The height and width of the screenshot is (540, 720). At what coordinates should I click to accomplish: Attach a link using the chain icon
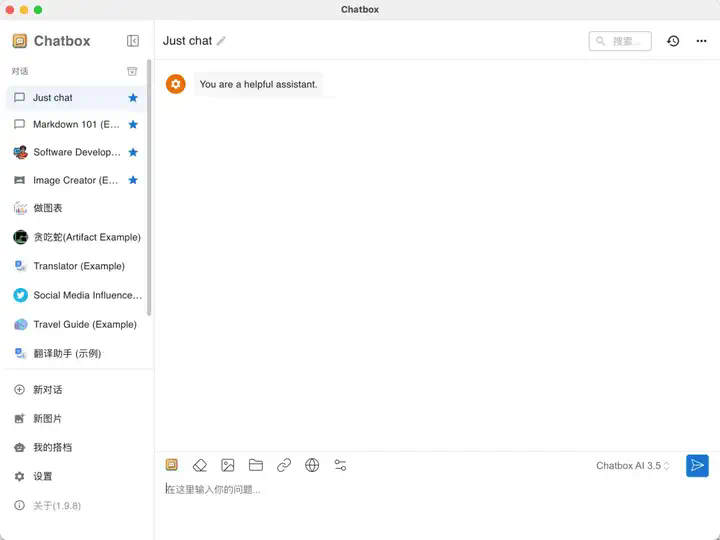(x=284, y=465)
